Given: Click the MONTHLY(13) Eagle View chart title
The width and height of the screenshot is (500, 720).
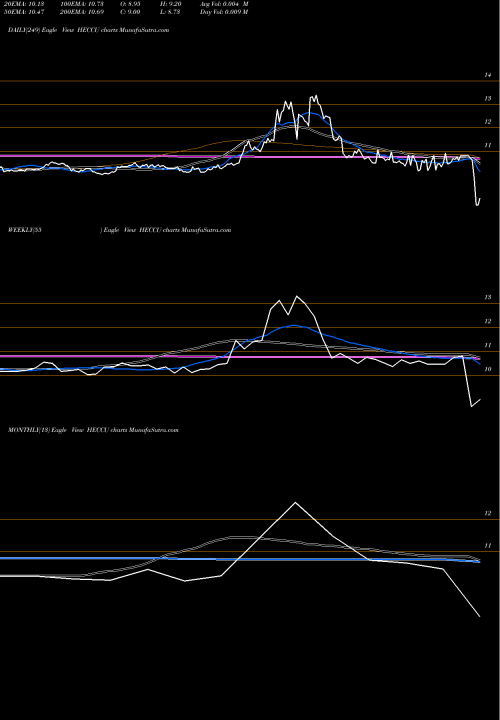Looking at the screenshot, I should point(93,430).
